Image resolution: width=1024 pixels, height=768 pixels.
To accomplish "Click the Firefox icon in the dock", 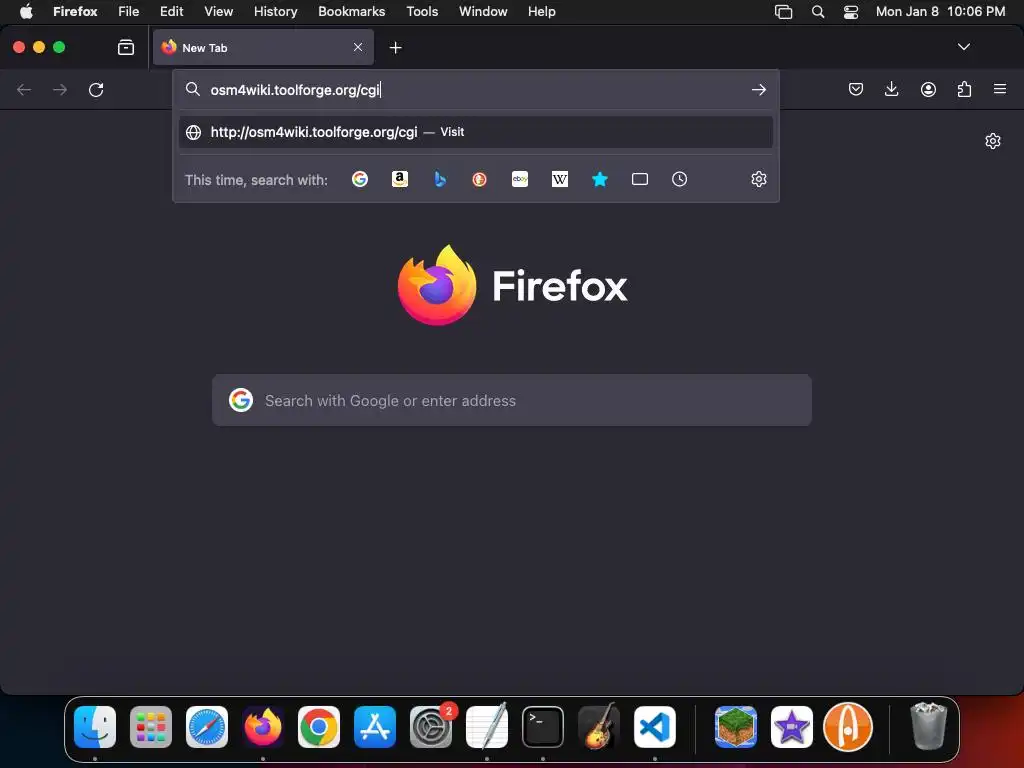I will pyautogui.click(x=263, y=727).
